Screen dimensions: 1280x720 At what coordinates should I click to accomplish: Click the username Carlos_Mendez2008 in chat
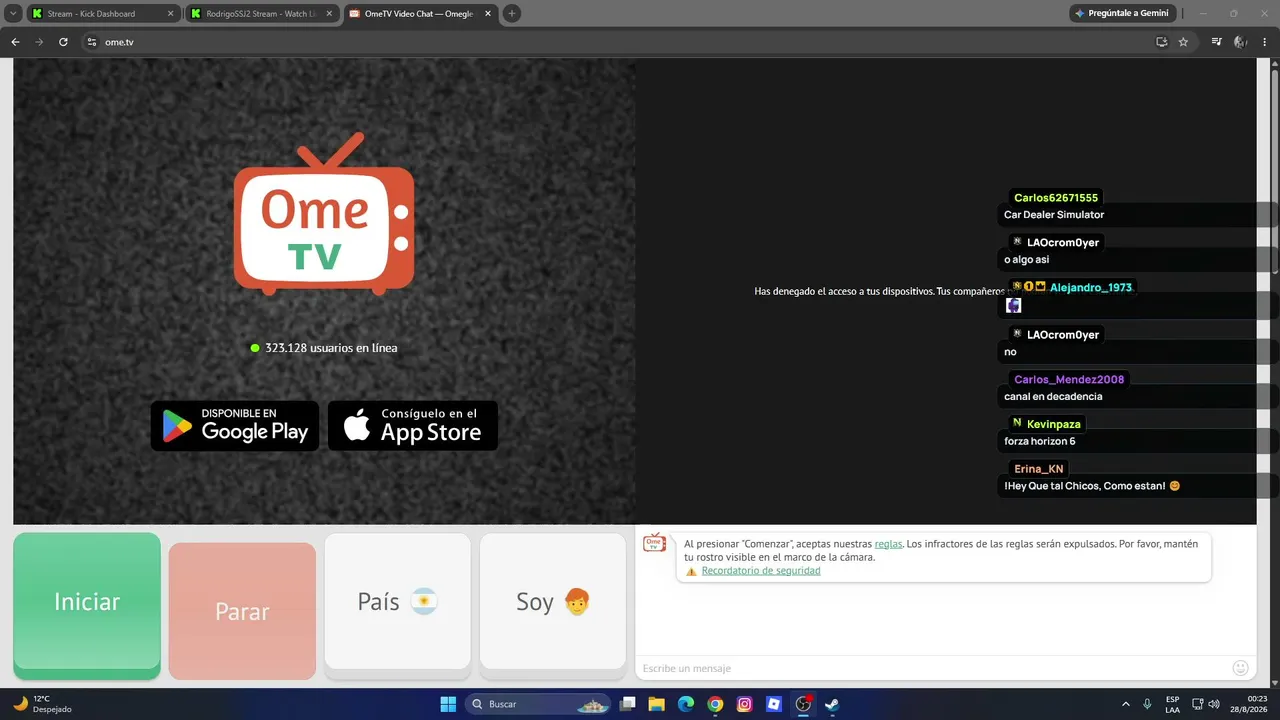click(x=1069, y=379)
